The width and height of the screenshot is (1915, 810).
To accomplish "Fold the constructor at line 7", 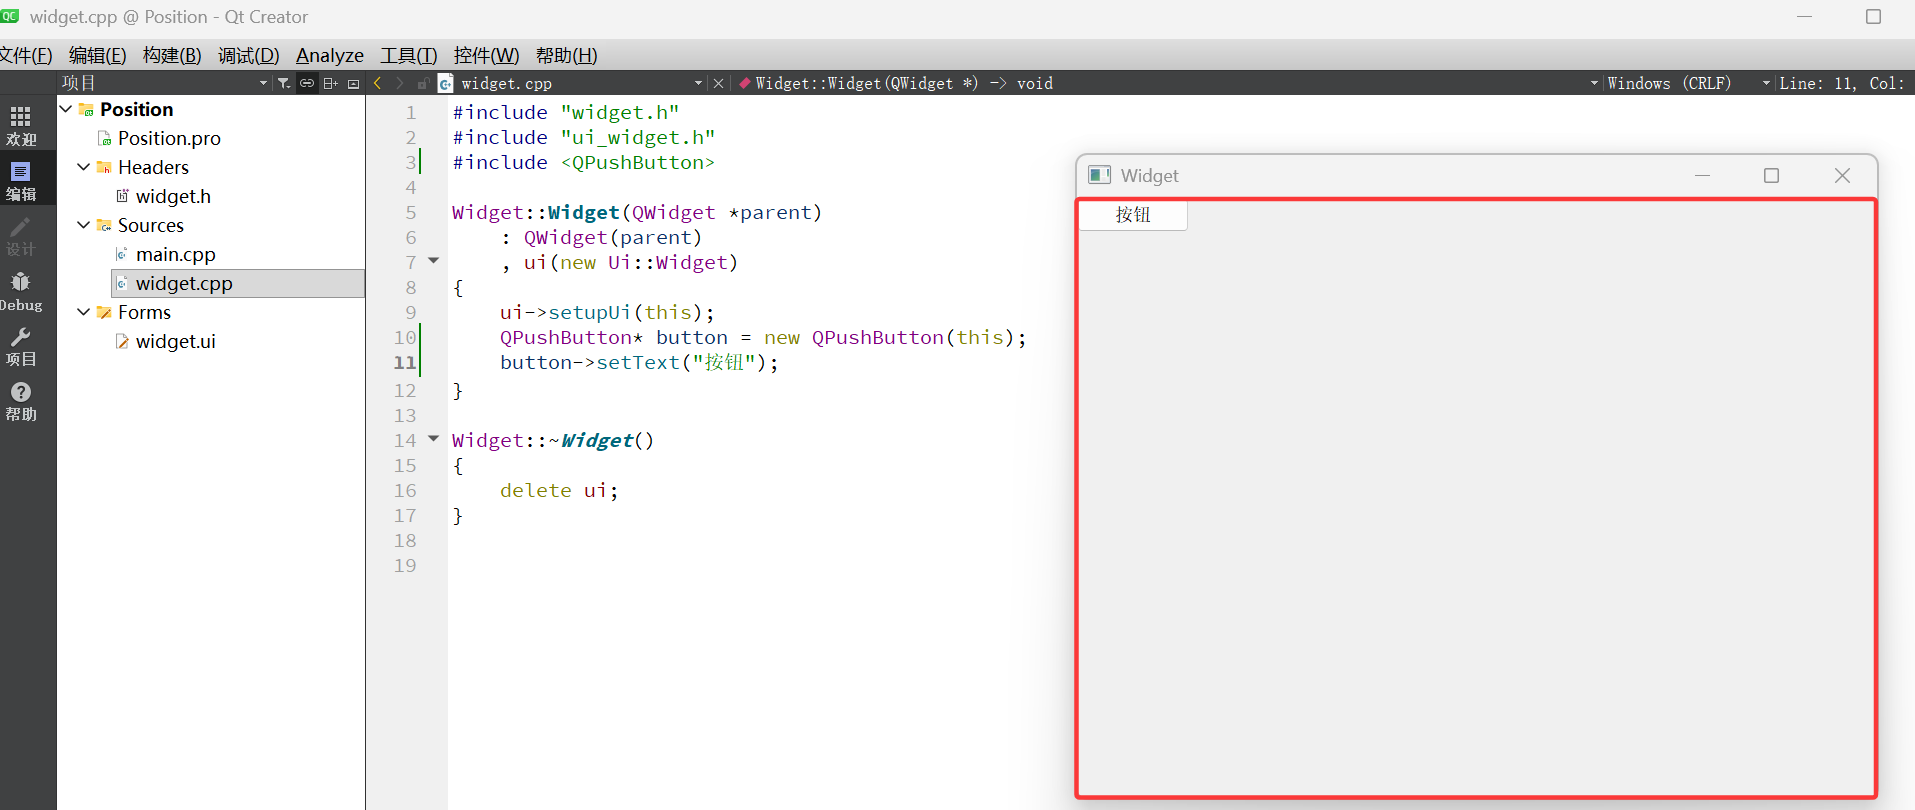I will [434, 261].
